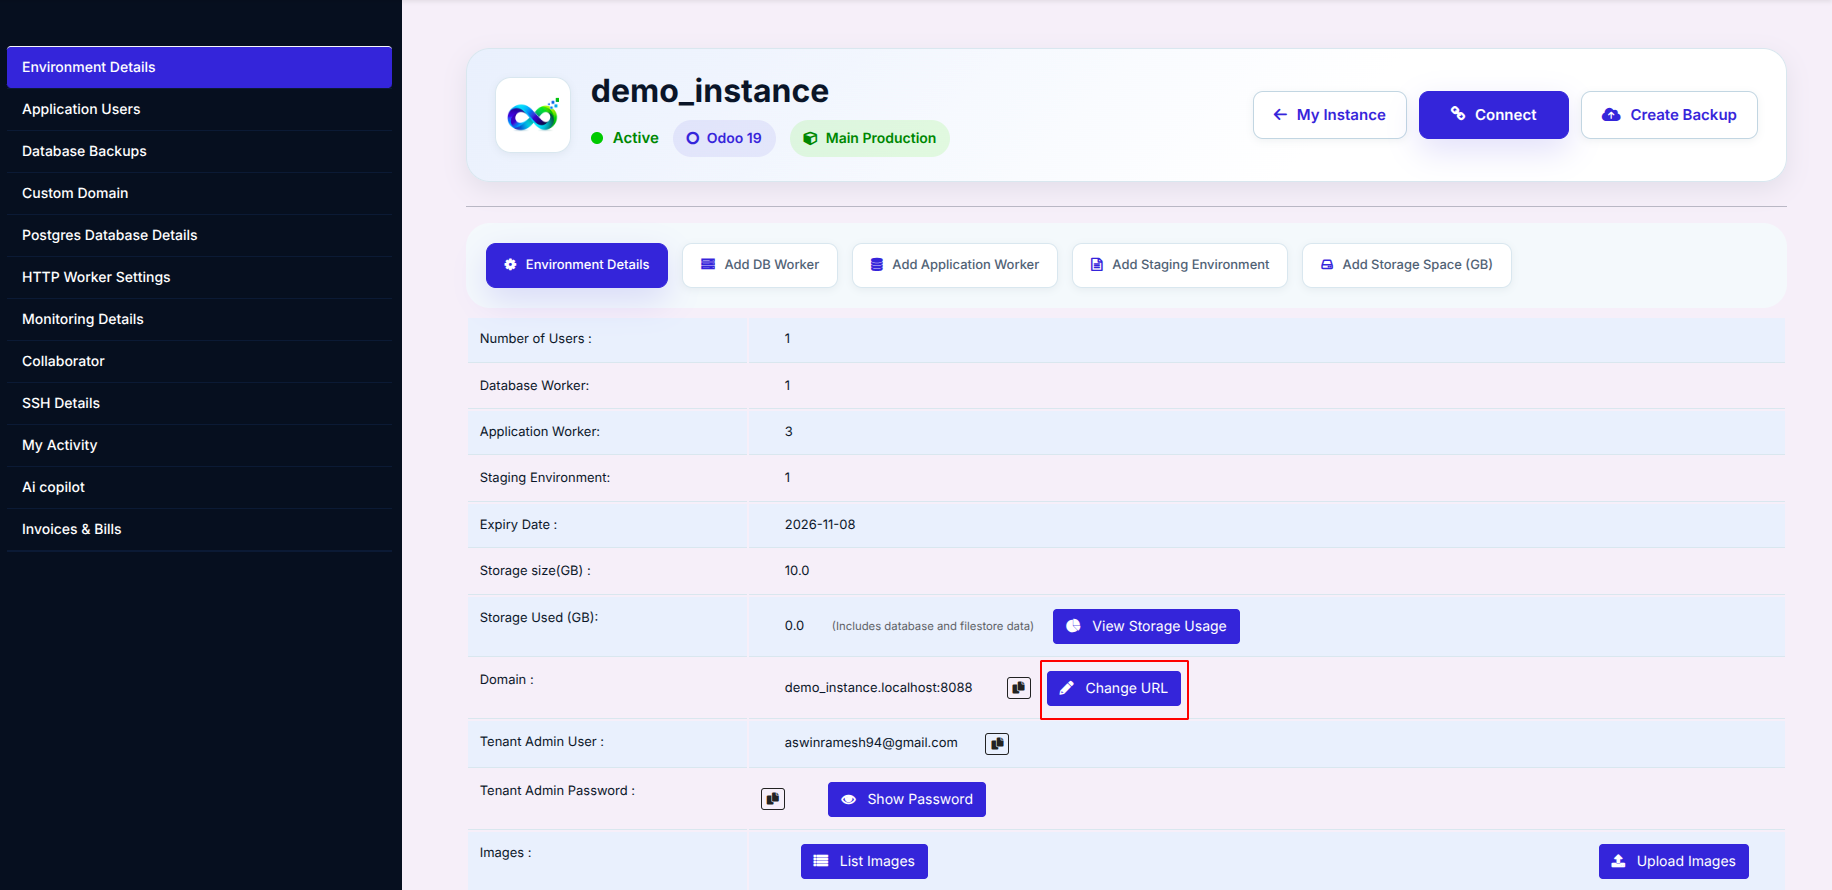Viewport: 1832px width, 890px height.
Task: Open My Activity page
Action: [199, 445]
